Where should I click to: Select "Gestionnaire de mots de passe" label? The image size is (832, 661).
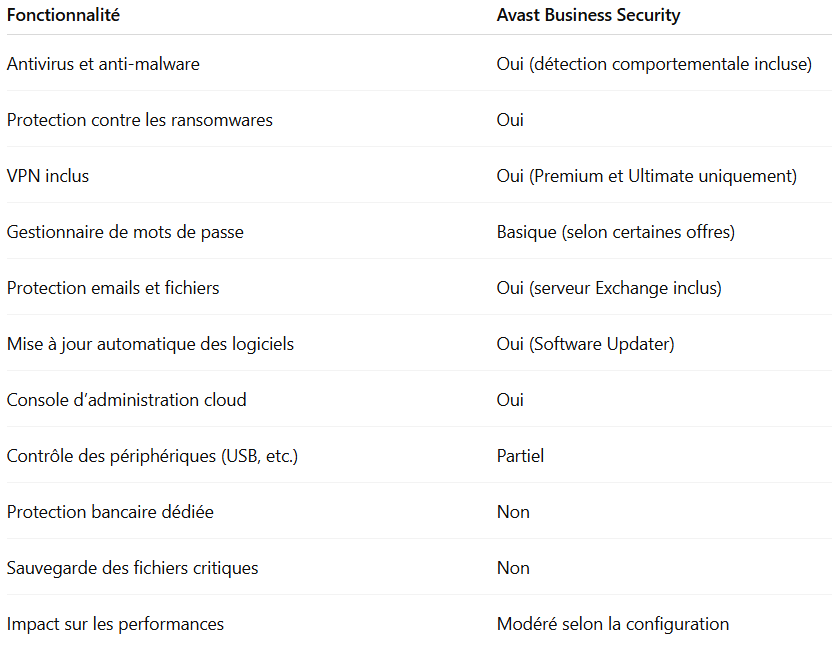click(x=125, y=232)
